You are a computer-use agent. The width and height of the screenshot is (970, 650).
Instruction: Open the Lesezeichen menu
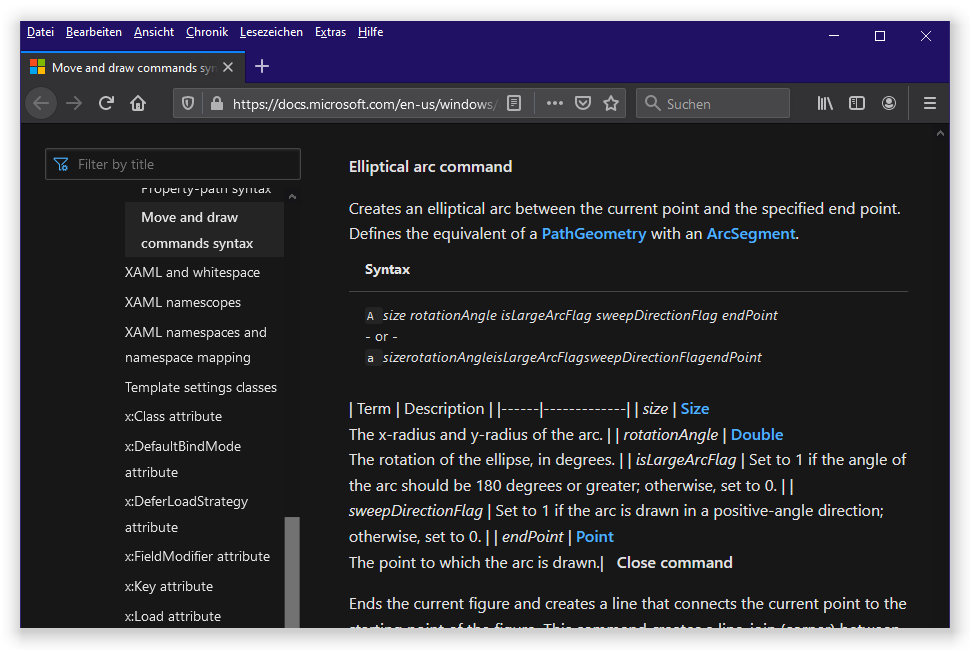pyautogui.click(x=271, y=32)
